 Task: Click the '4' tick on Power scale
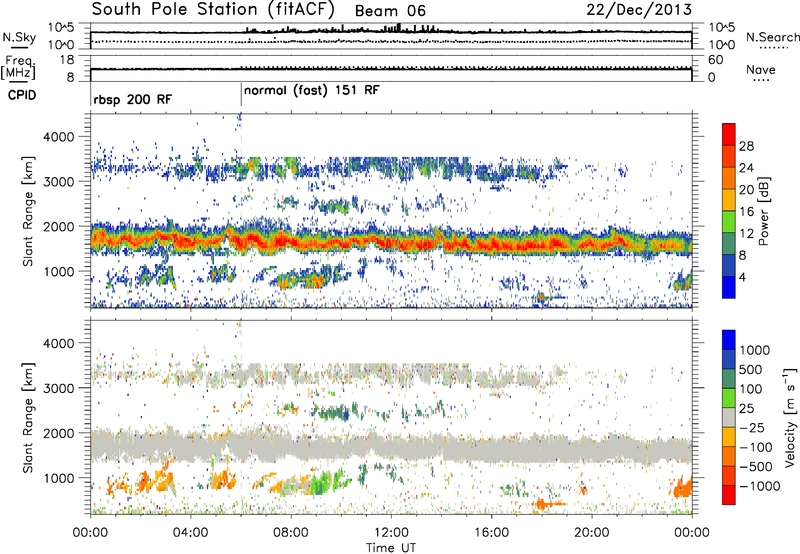click(743, 277)
